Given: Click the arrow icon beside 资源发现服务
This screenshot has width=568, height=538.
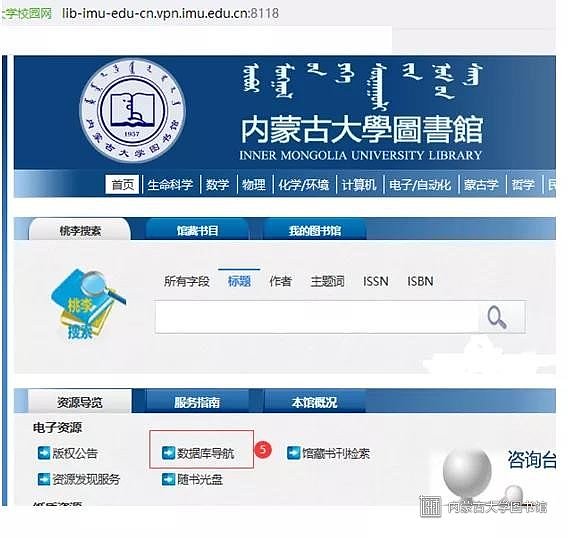Looking at the screenshot, I should coord(43,479).
